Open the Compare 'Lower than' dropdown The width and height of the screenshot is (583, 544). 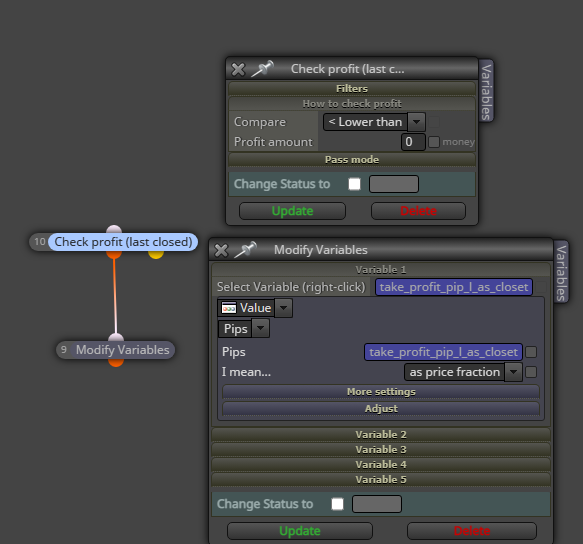[x=374, y=122]
